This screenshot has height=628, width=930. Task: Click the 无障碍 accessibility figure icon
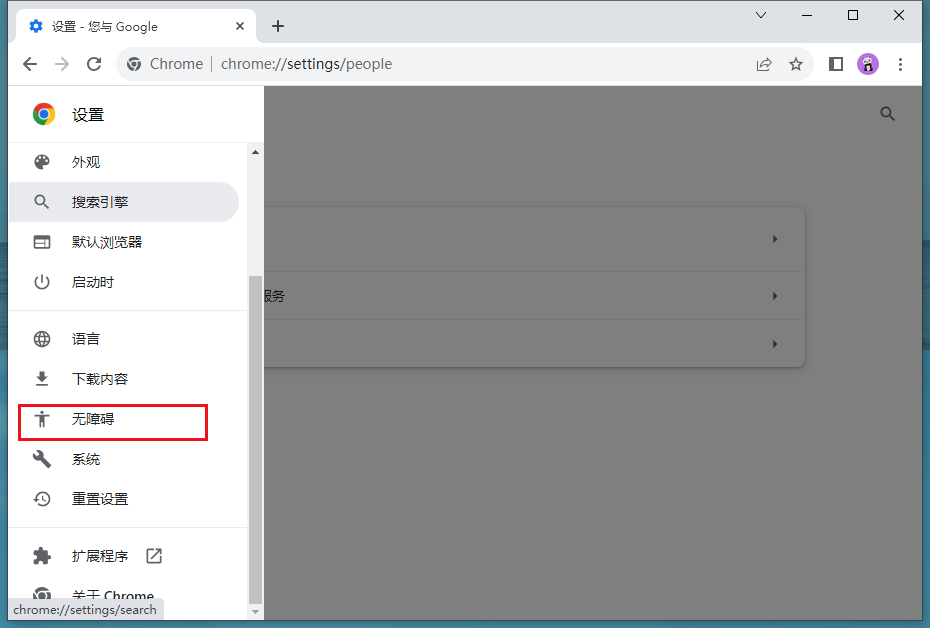42,419
